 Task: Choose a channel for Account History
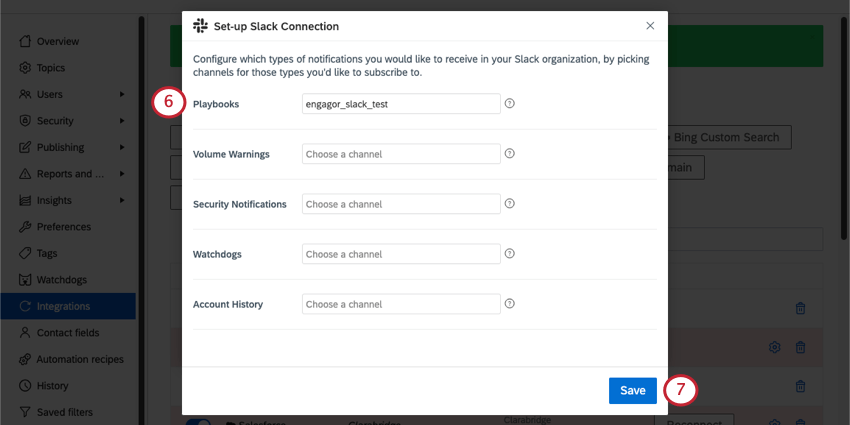click(x=401, y=304)
